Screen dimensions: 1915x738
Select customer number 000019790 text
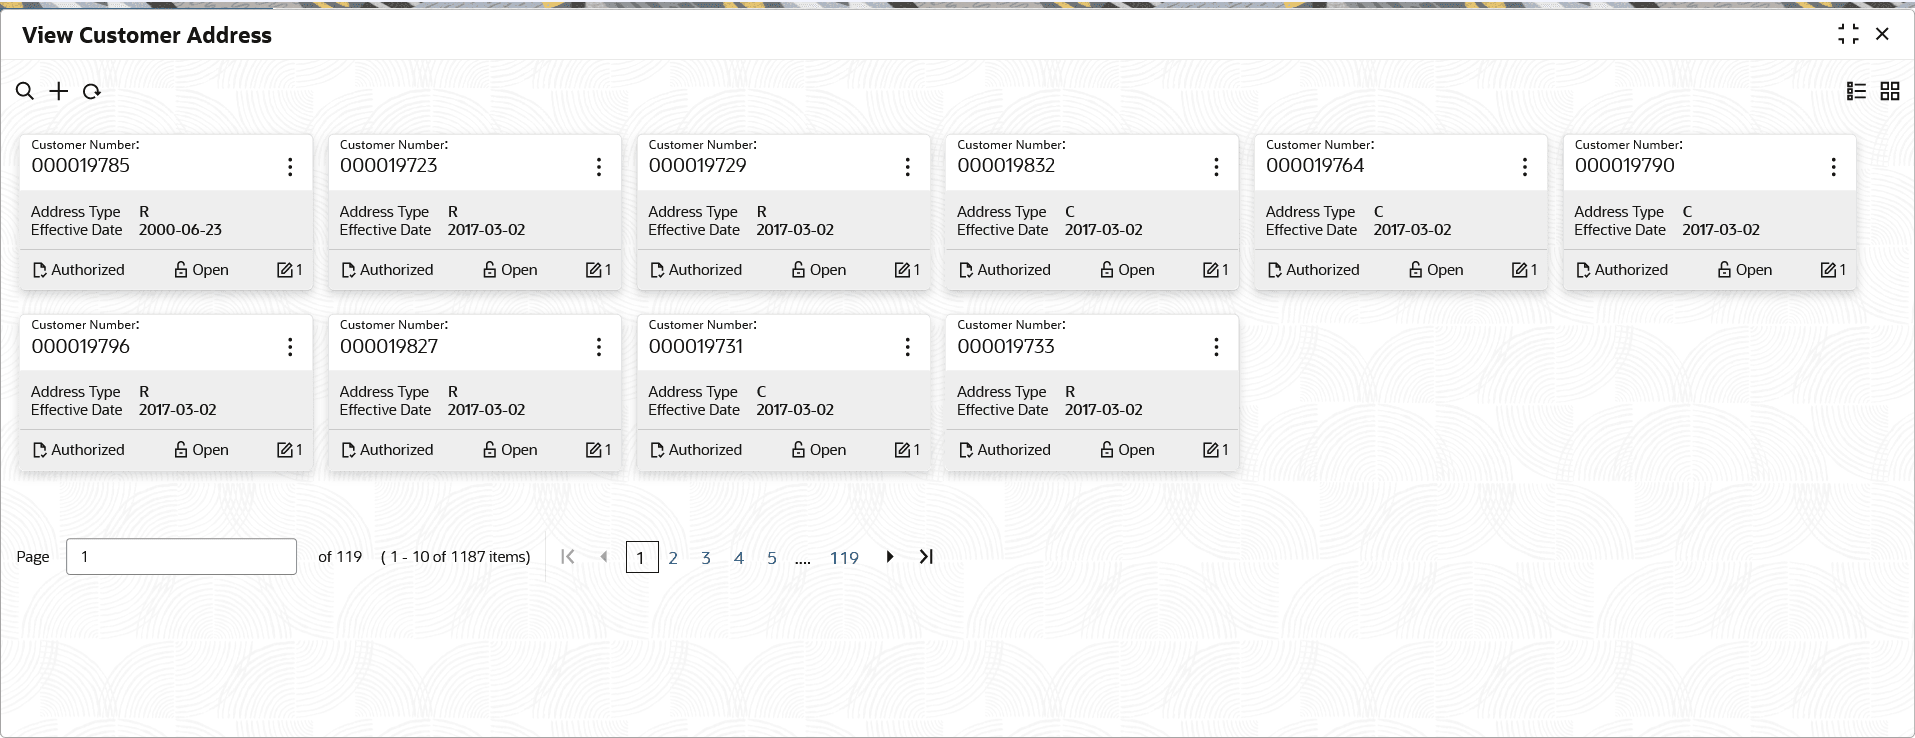[1624, 166]
